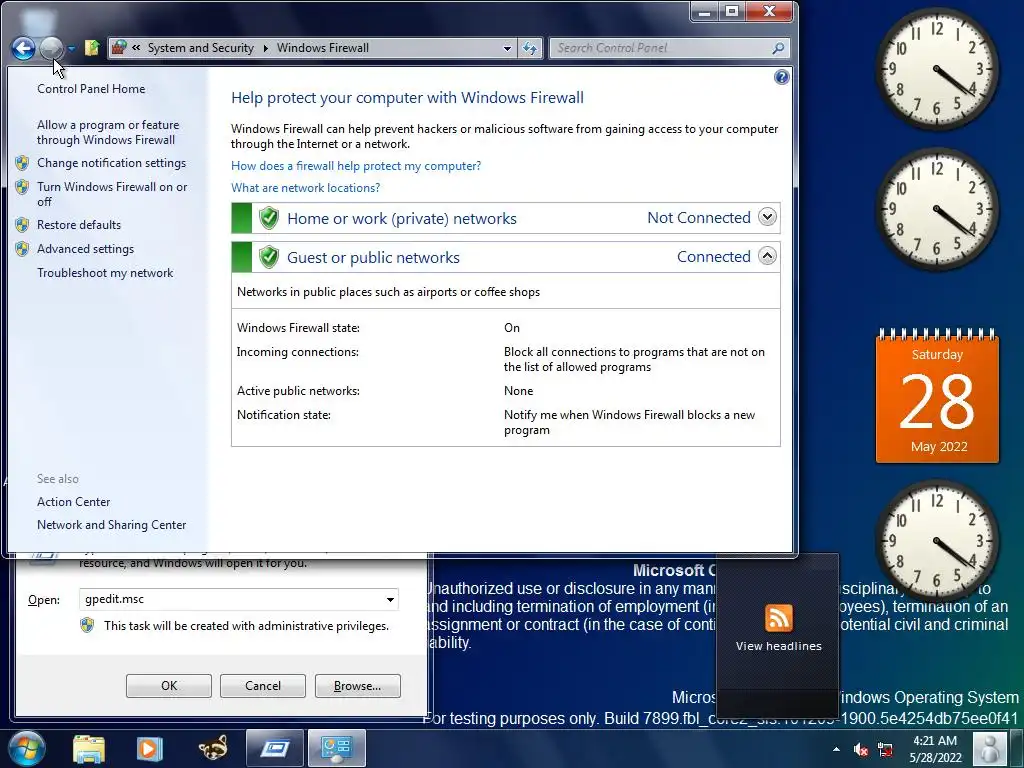Click shield icon beside Restore defaults

pyautogui.click(x=22, y=225)
